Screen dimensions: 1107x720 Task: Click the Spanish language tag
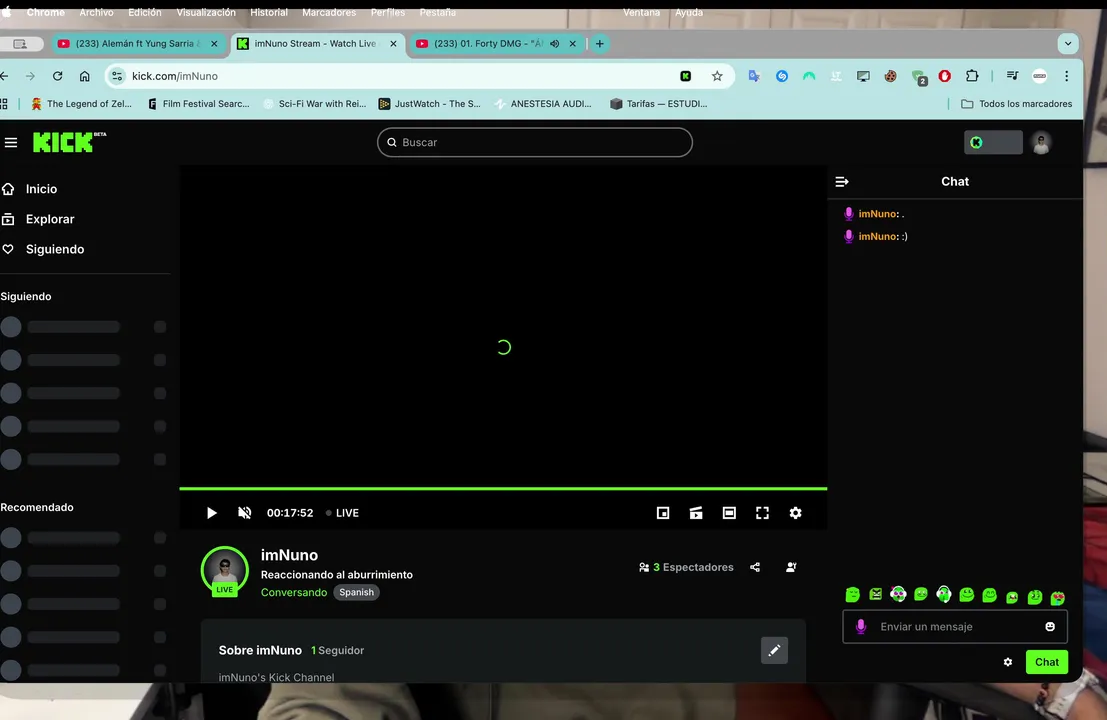357,592
